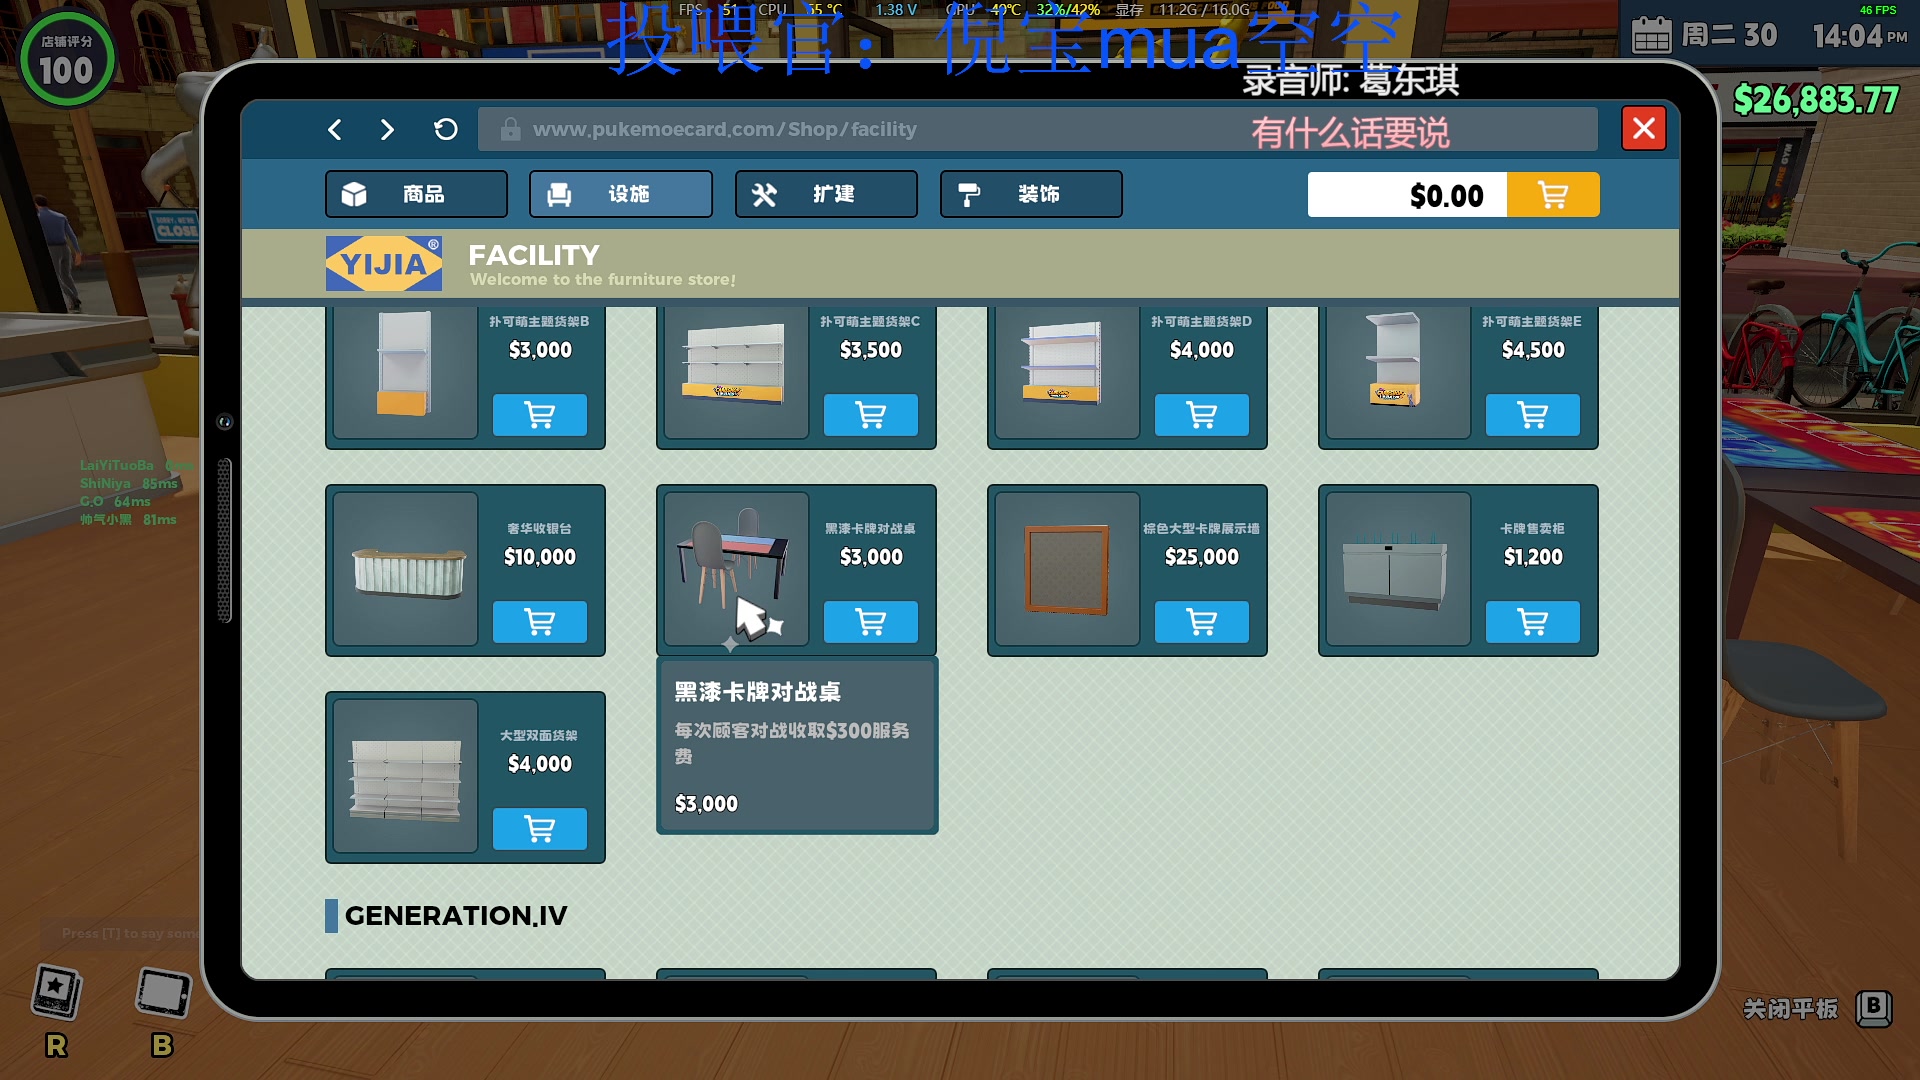Select the 卡牌售卖柜 cabinet thumbnail
The width and height of the screenshot is (1920, 1080).
click(x=1398, y=569)
